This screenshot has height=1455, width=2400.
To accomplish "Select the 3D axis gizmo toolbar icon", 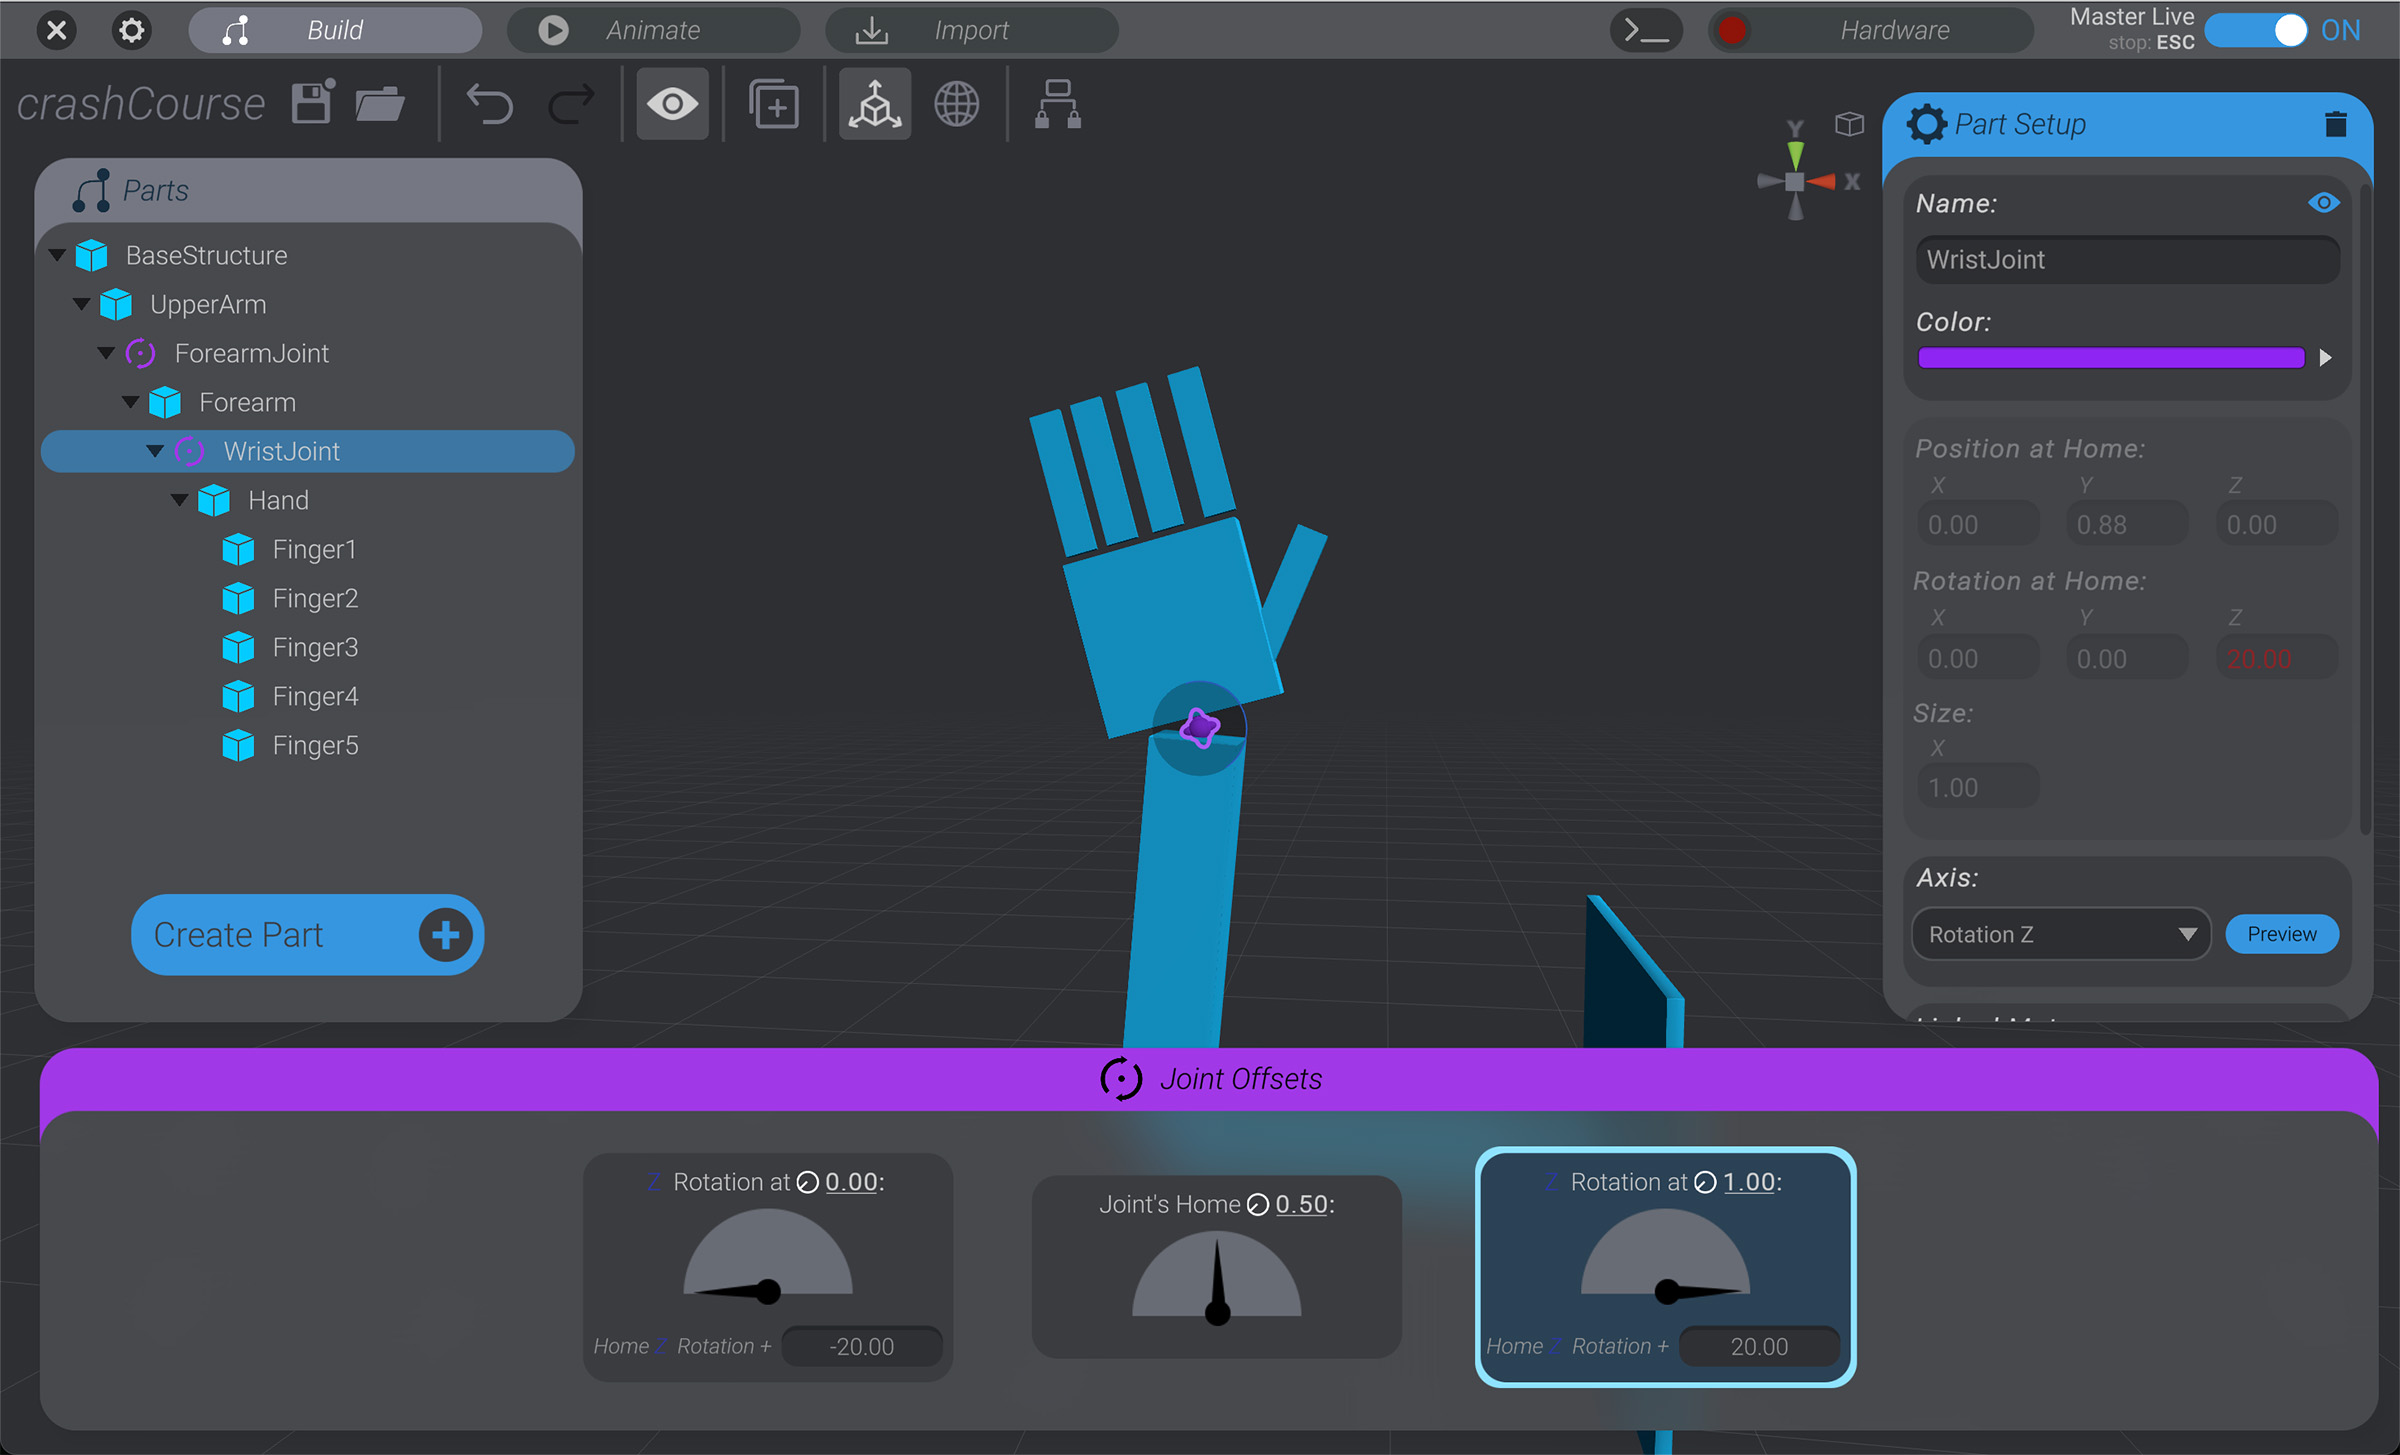I will click(874, 103).
